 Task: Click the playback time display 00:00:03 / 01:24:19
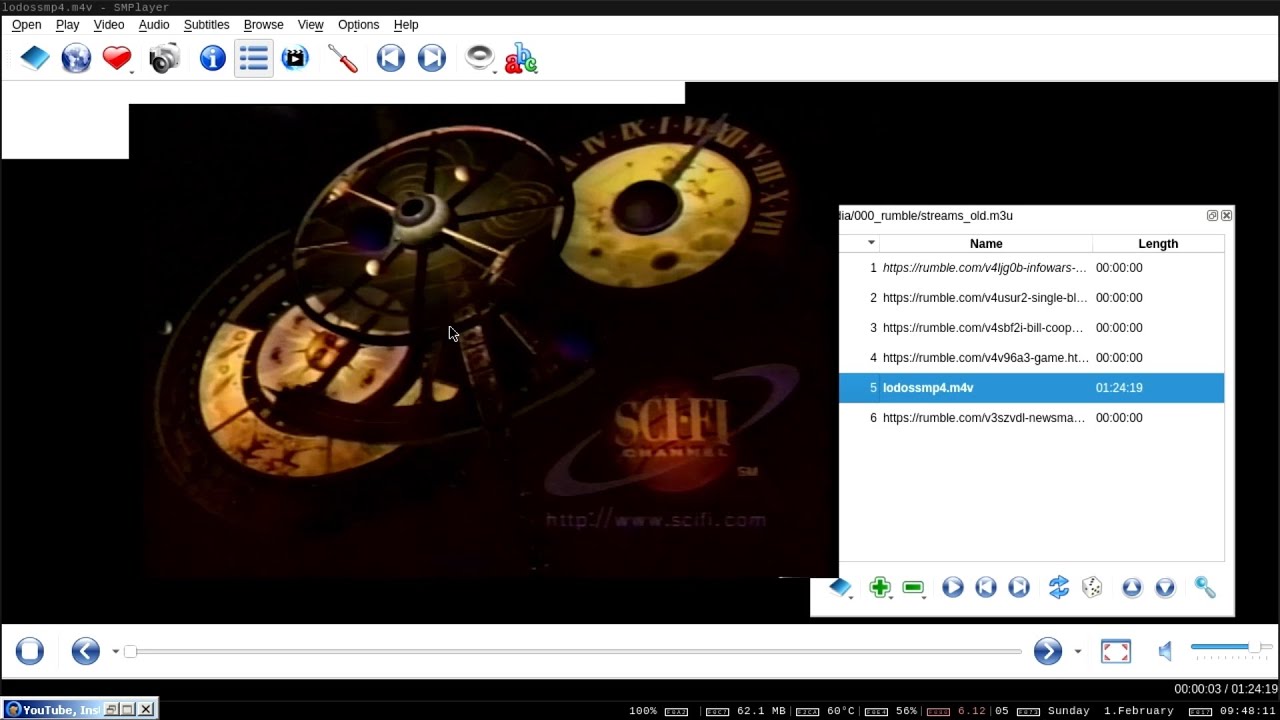[x=1226, y=689]
